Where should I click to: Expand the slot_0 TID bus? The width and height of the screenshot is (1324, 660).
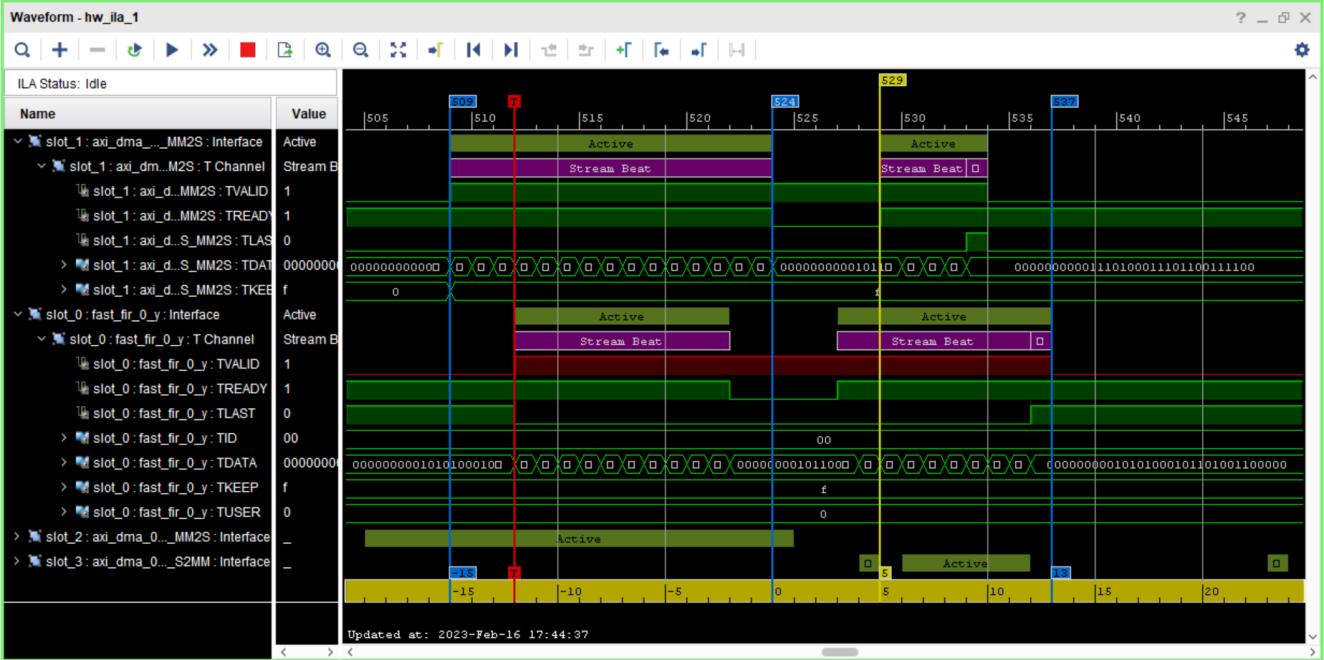[65, 438]
